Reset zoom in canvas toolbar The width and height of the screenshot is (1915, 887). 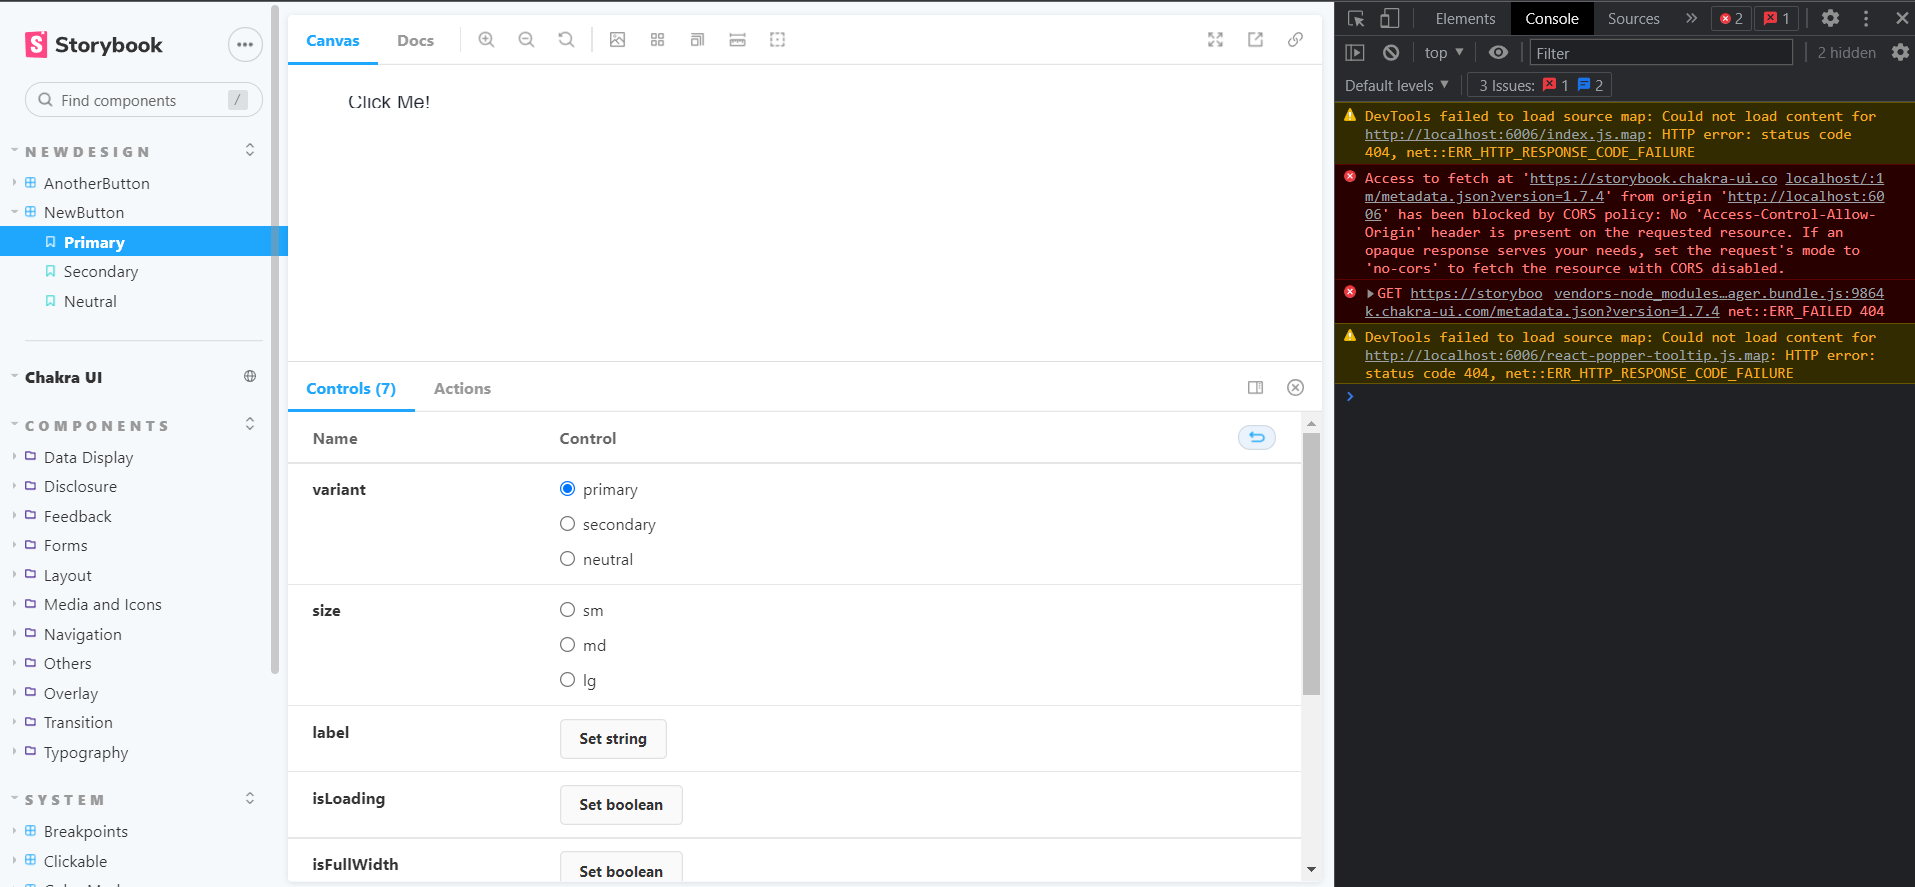point(566,40)
